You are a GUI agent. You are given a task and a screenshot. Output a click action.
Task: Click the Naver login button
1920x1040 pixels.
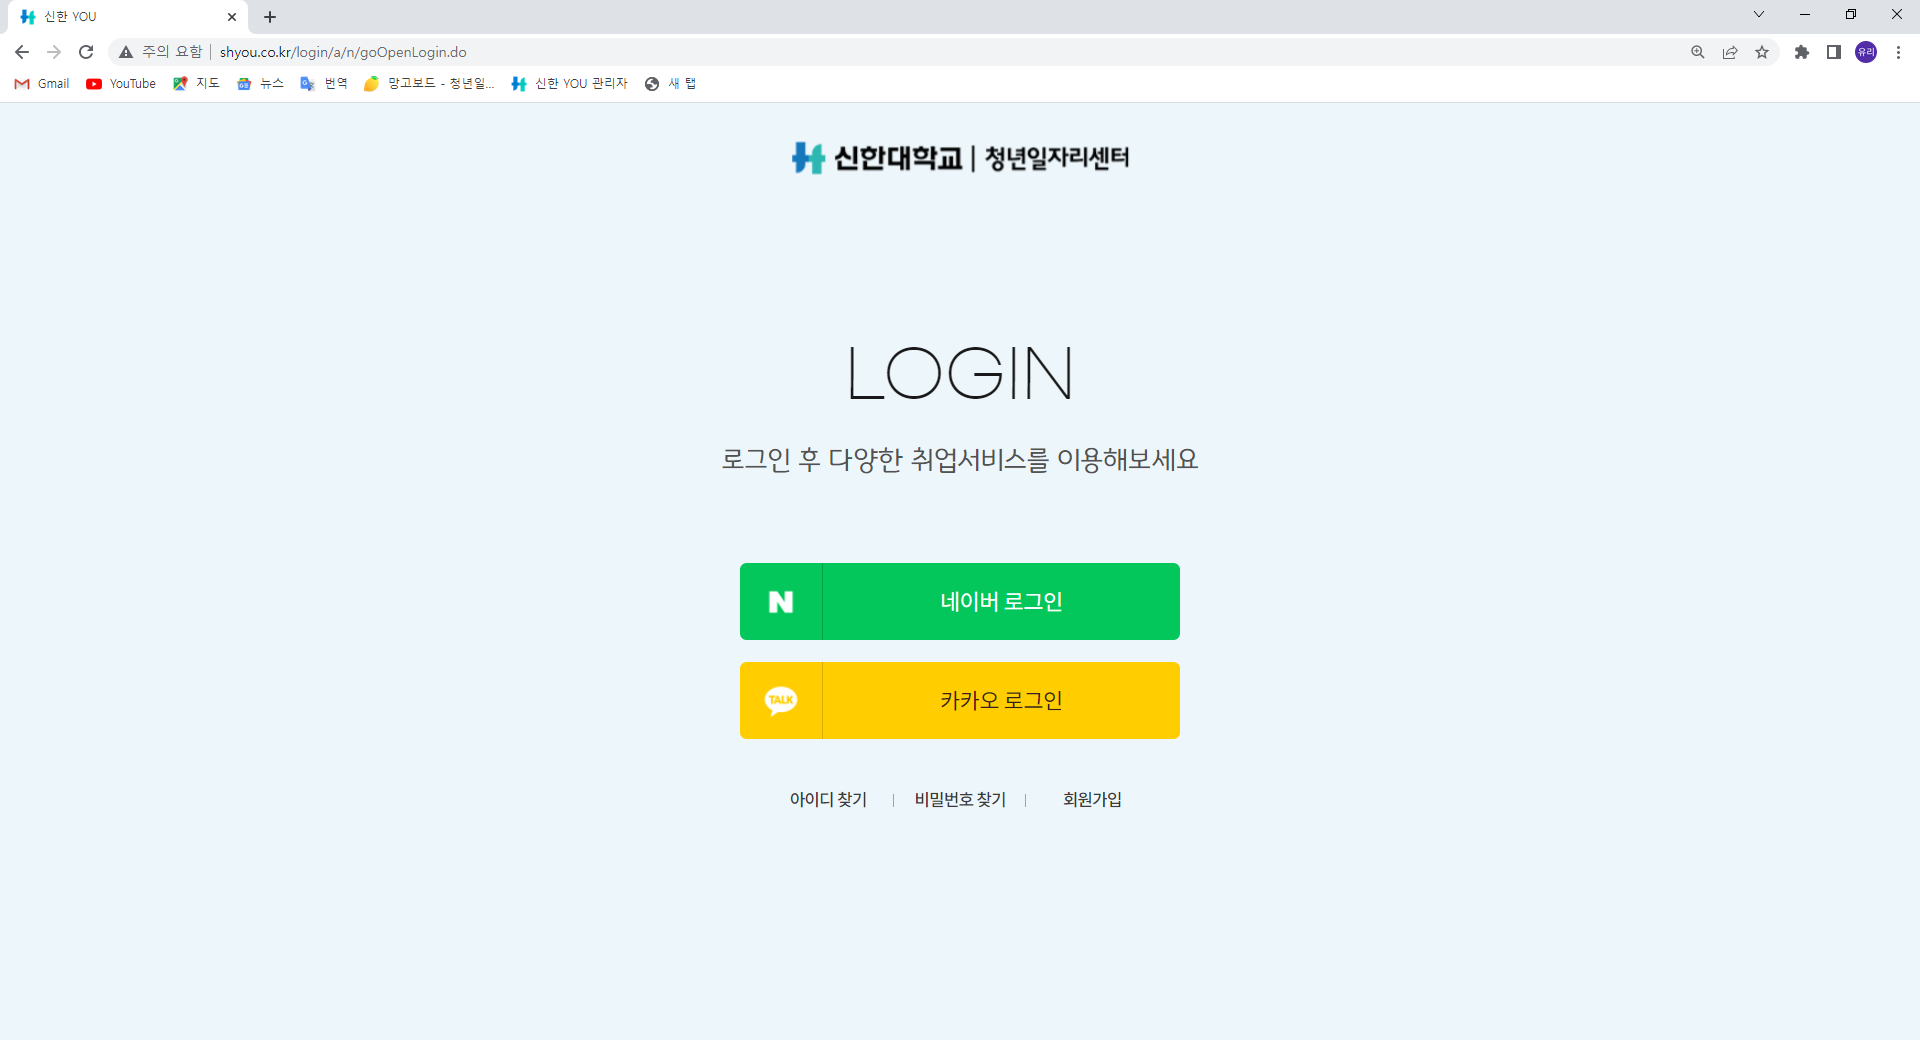pos(960,601)
